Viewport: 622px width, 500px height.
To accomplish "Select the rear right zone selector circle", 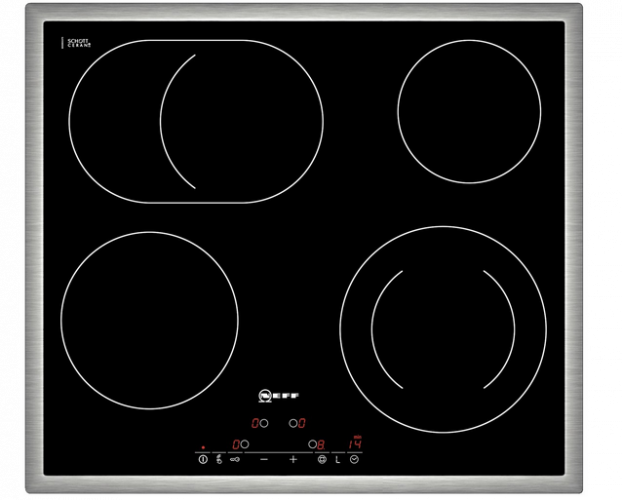I will tap(292, 423).
